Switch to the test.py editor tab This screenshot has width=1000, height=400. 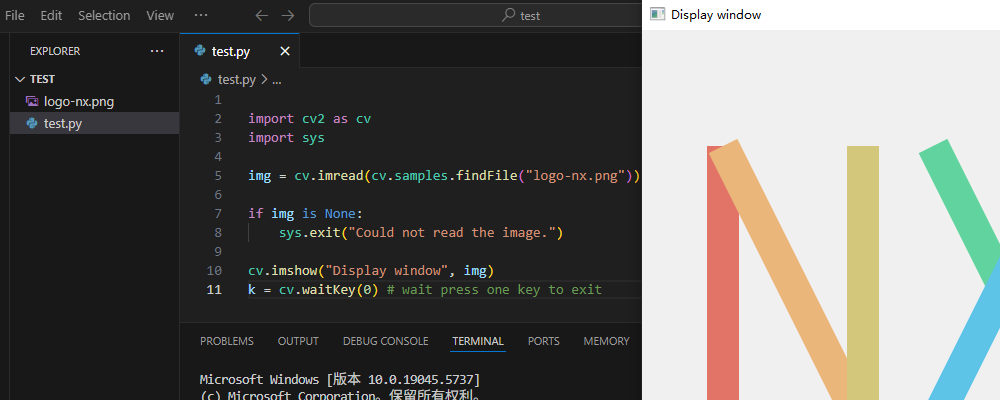231,52
